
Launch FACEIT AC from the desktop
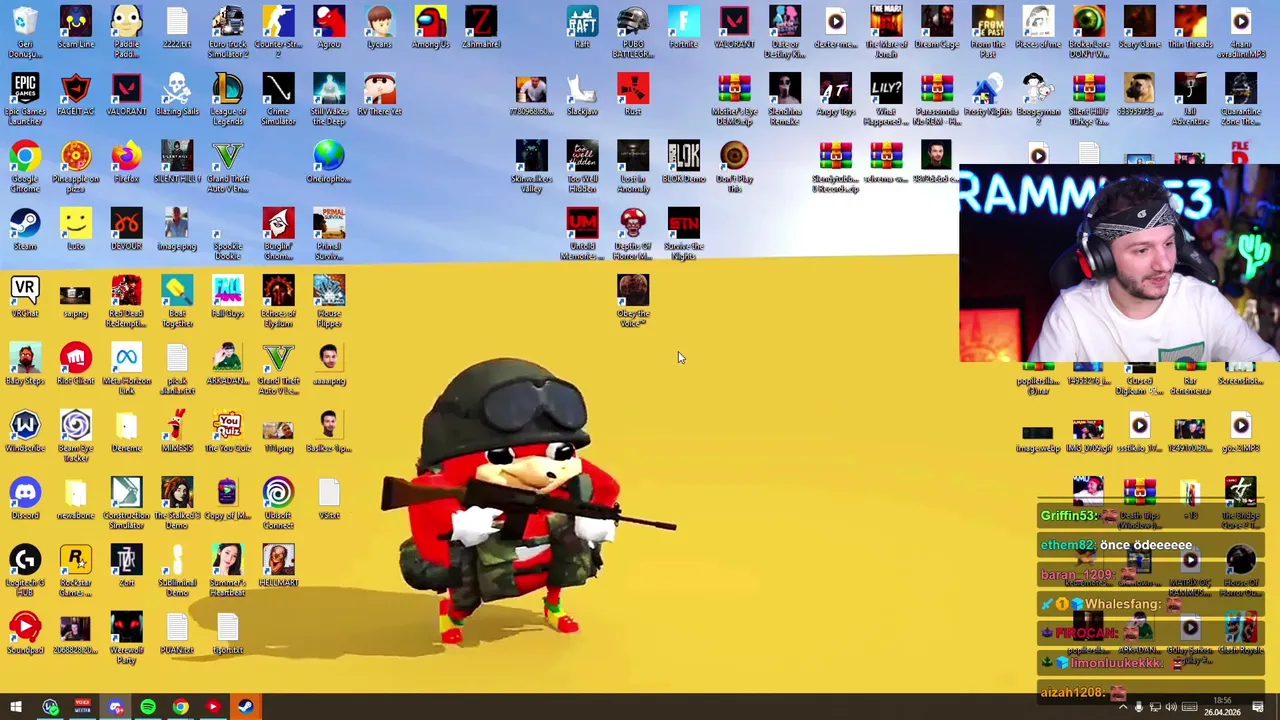click(x=76, y=95)
